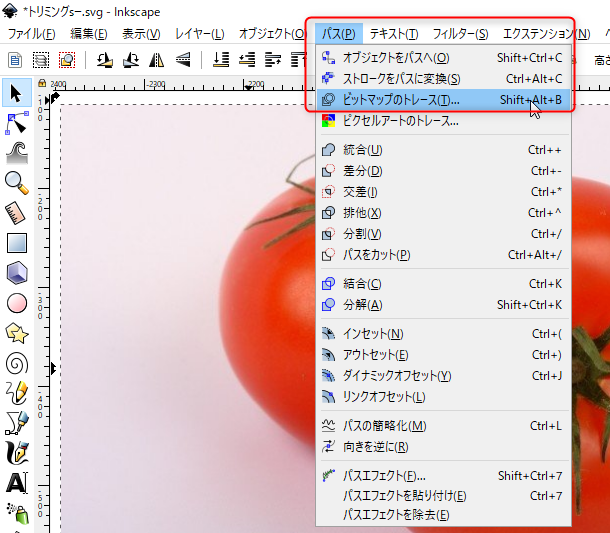
Task: Choose パスをカット(P)
Action: pos(443,255)
